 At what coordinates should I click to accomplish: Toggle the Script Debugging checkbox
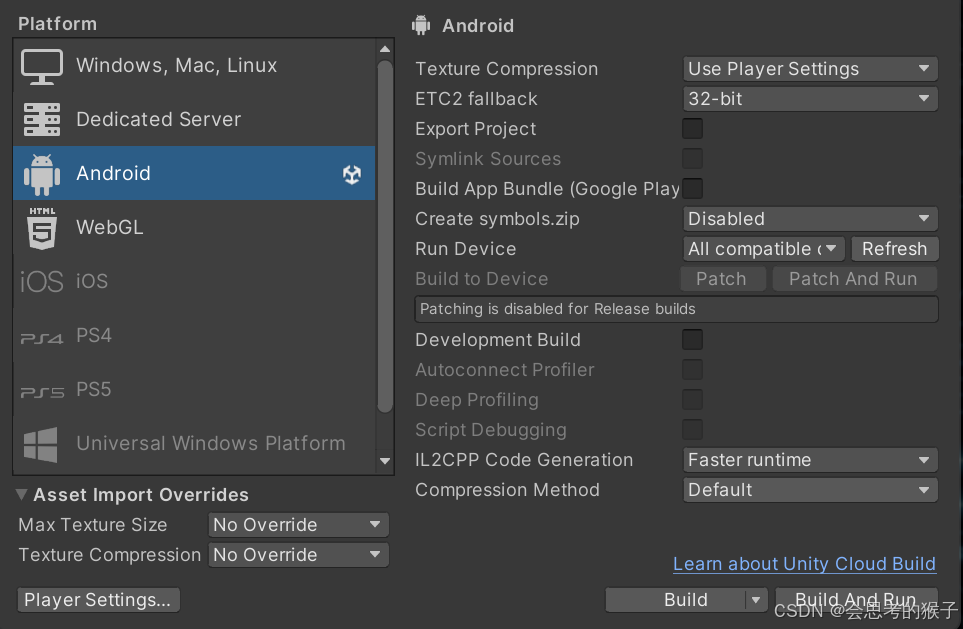(692, 429)
